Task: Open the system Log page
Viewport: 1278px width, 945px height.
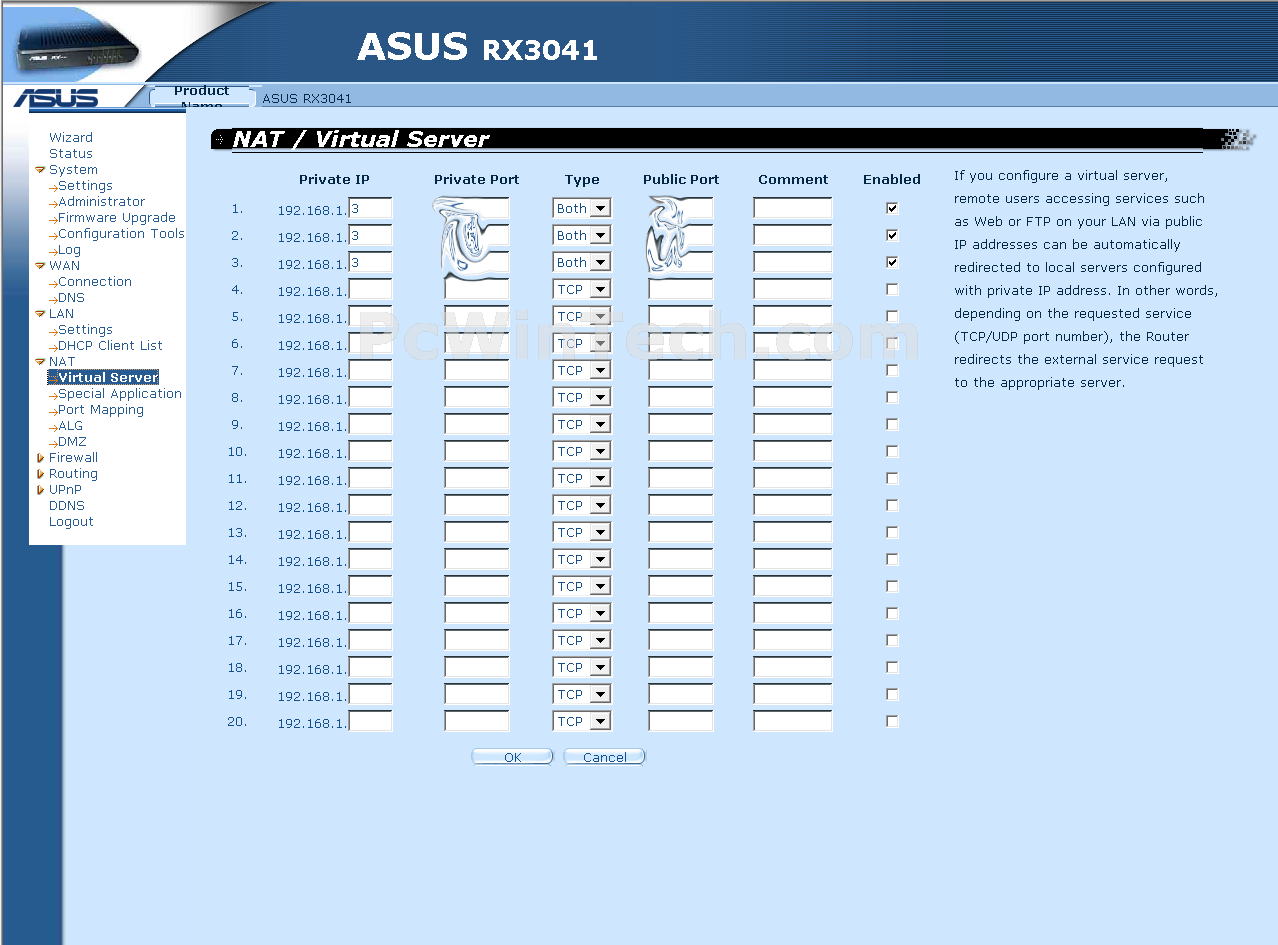Action: click(x=69, y=250)
